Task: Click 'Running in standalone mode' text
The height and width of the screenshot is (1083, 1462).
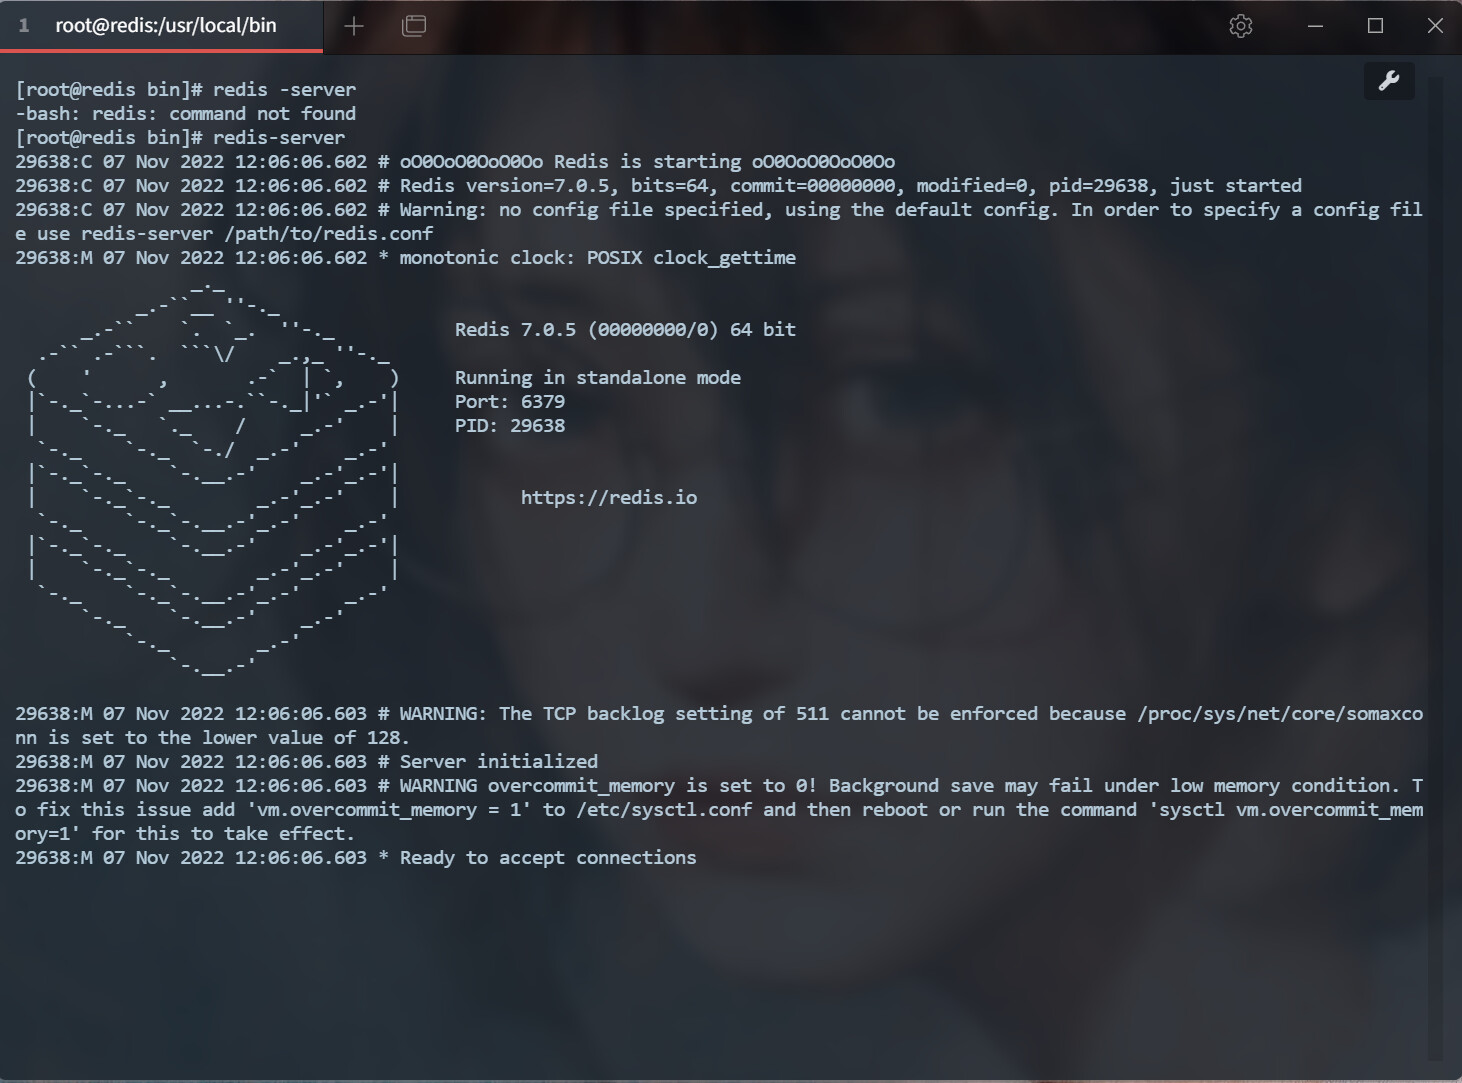Action: point(598,378)
